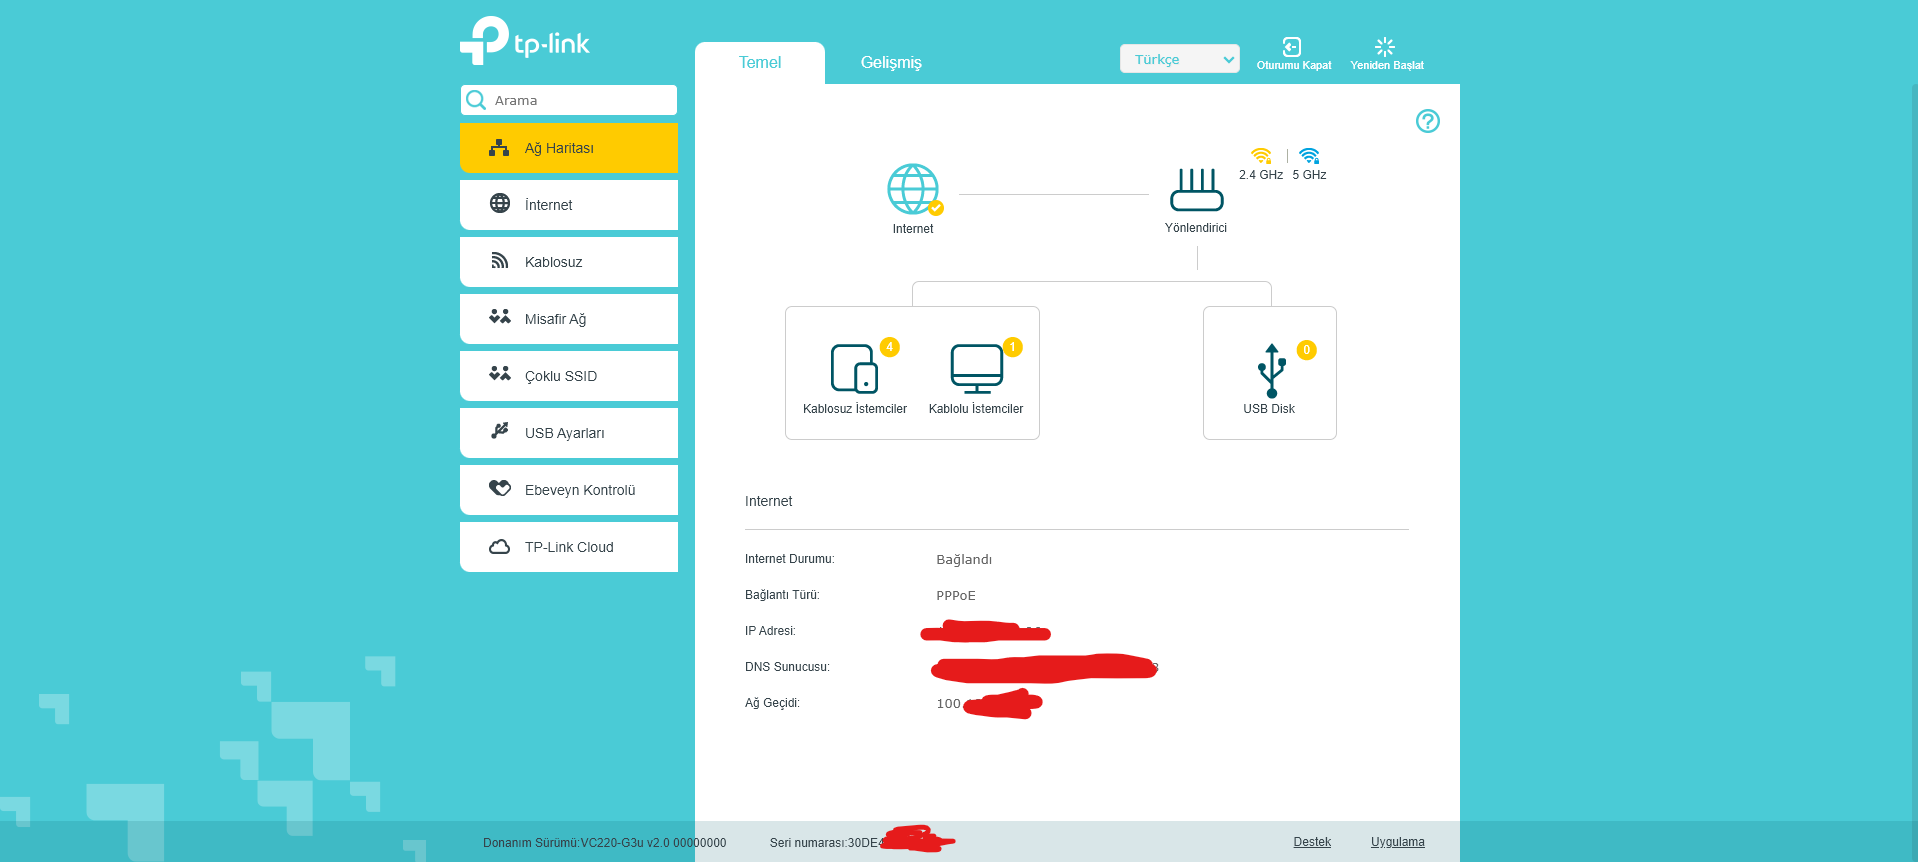This screenshot has width=1918, height=862.
Task: Click the Bağlantı Türü label
Action: tap(782, 595)
